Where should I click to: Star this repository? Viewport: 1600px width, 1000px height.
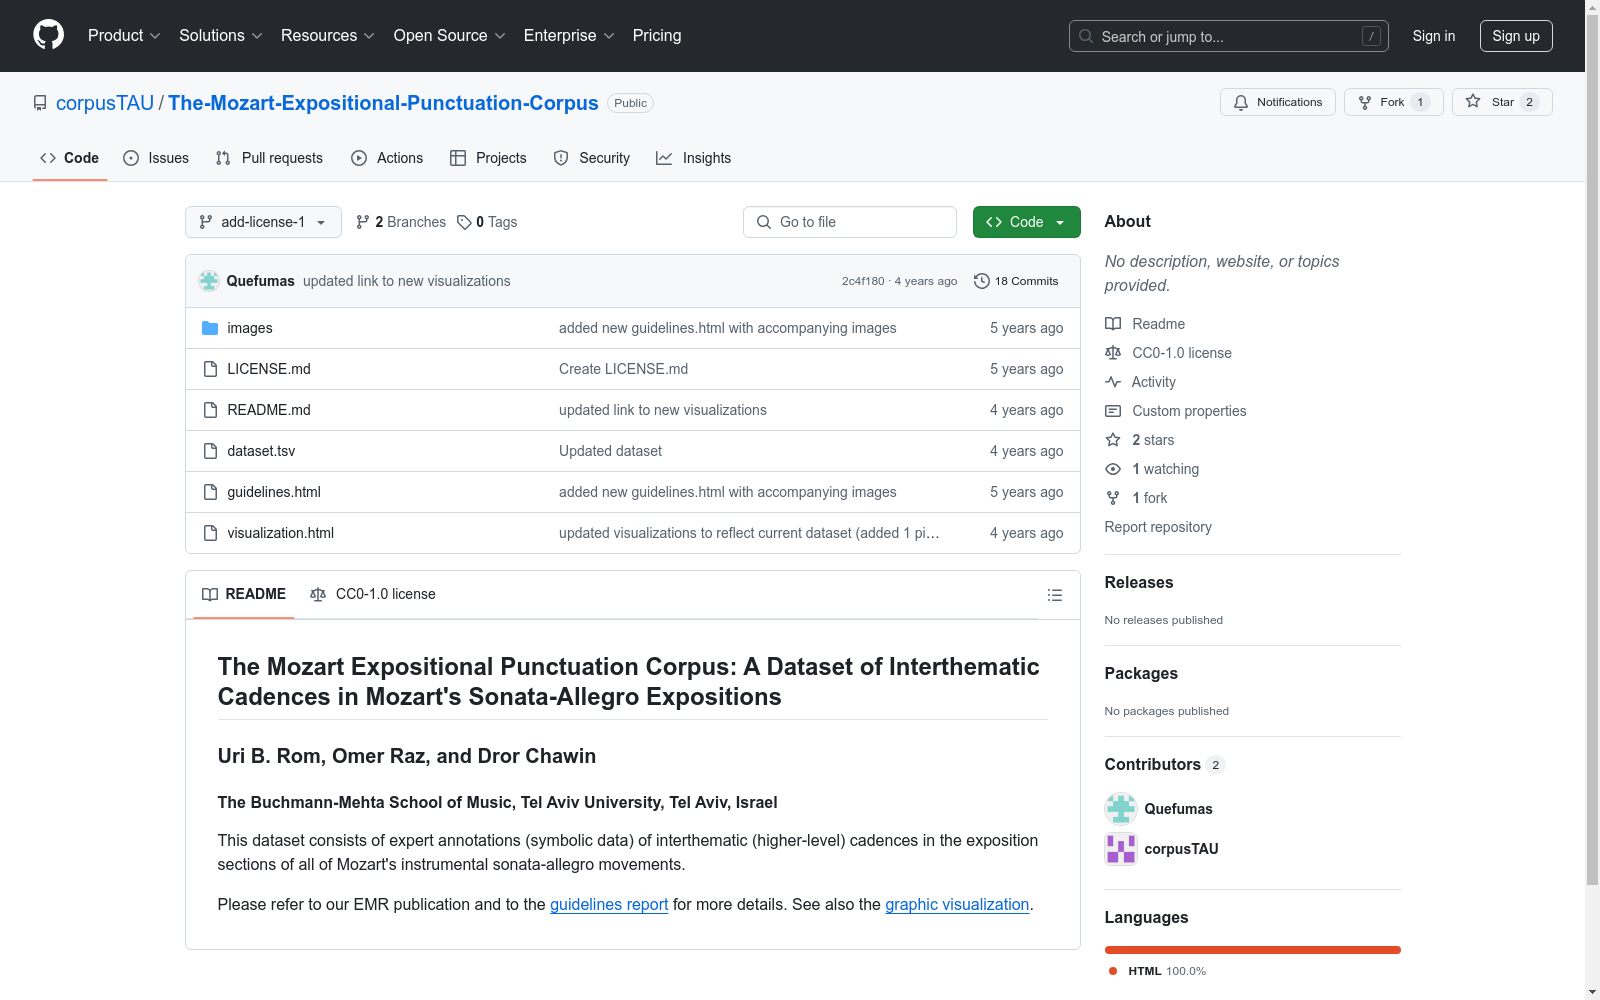tap(1502, 102)
